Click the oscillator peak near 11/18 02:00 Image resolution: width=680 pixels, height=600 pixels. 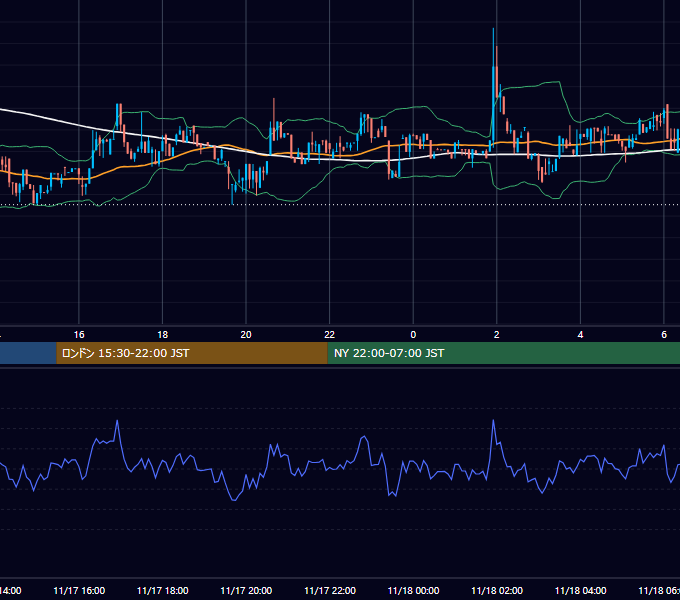(493, 420)
